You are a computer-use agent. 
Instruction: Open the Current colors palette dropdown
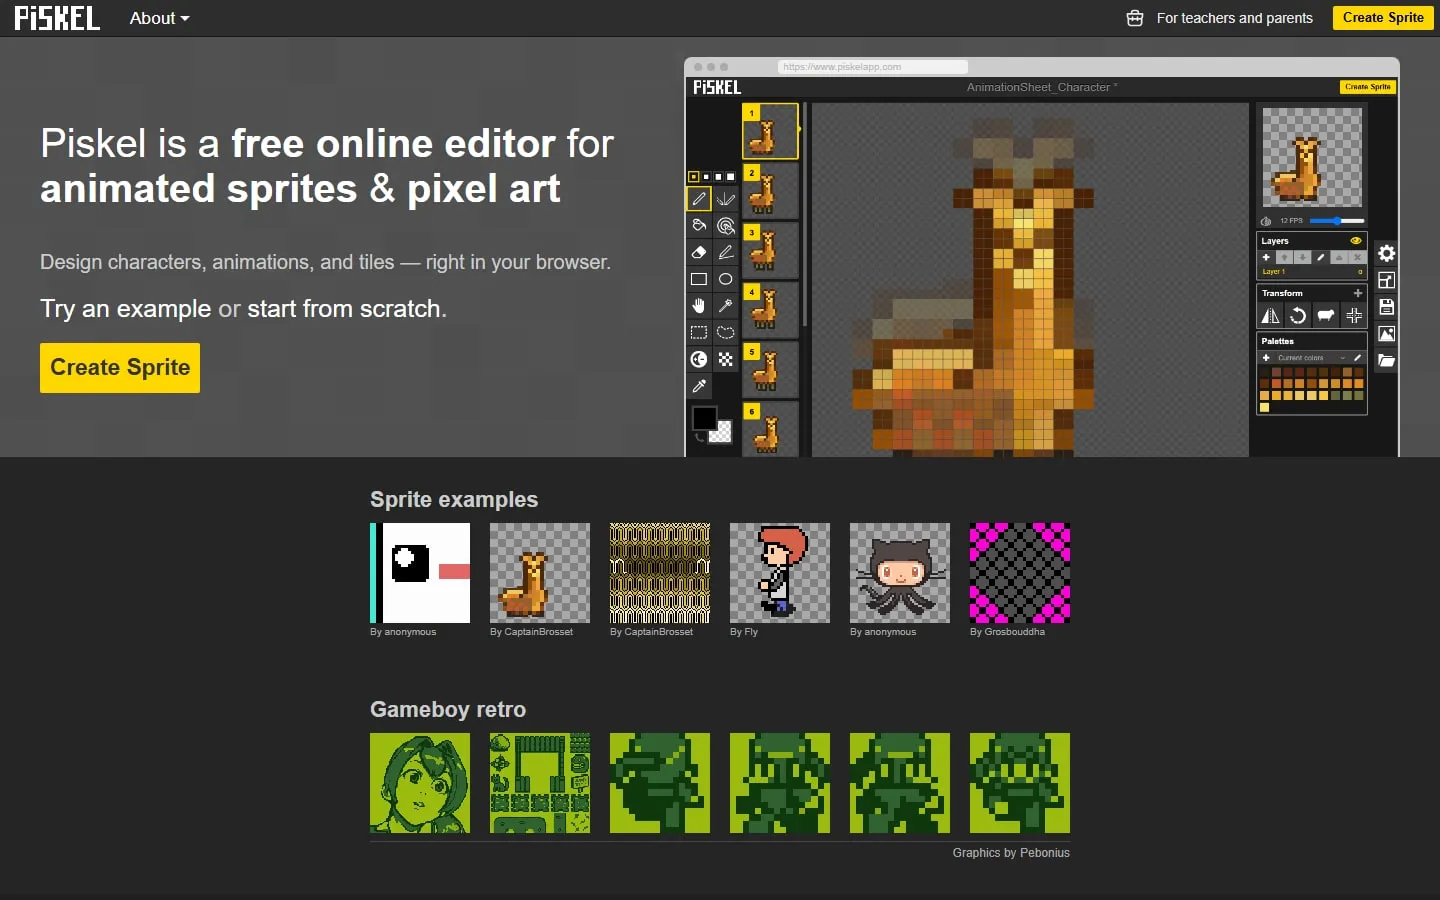tap(1310, 358)
